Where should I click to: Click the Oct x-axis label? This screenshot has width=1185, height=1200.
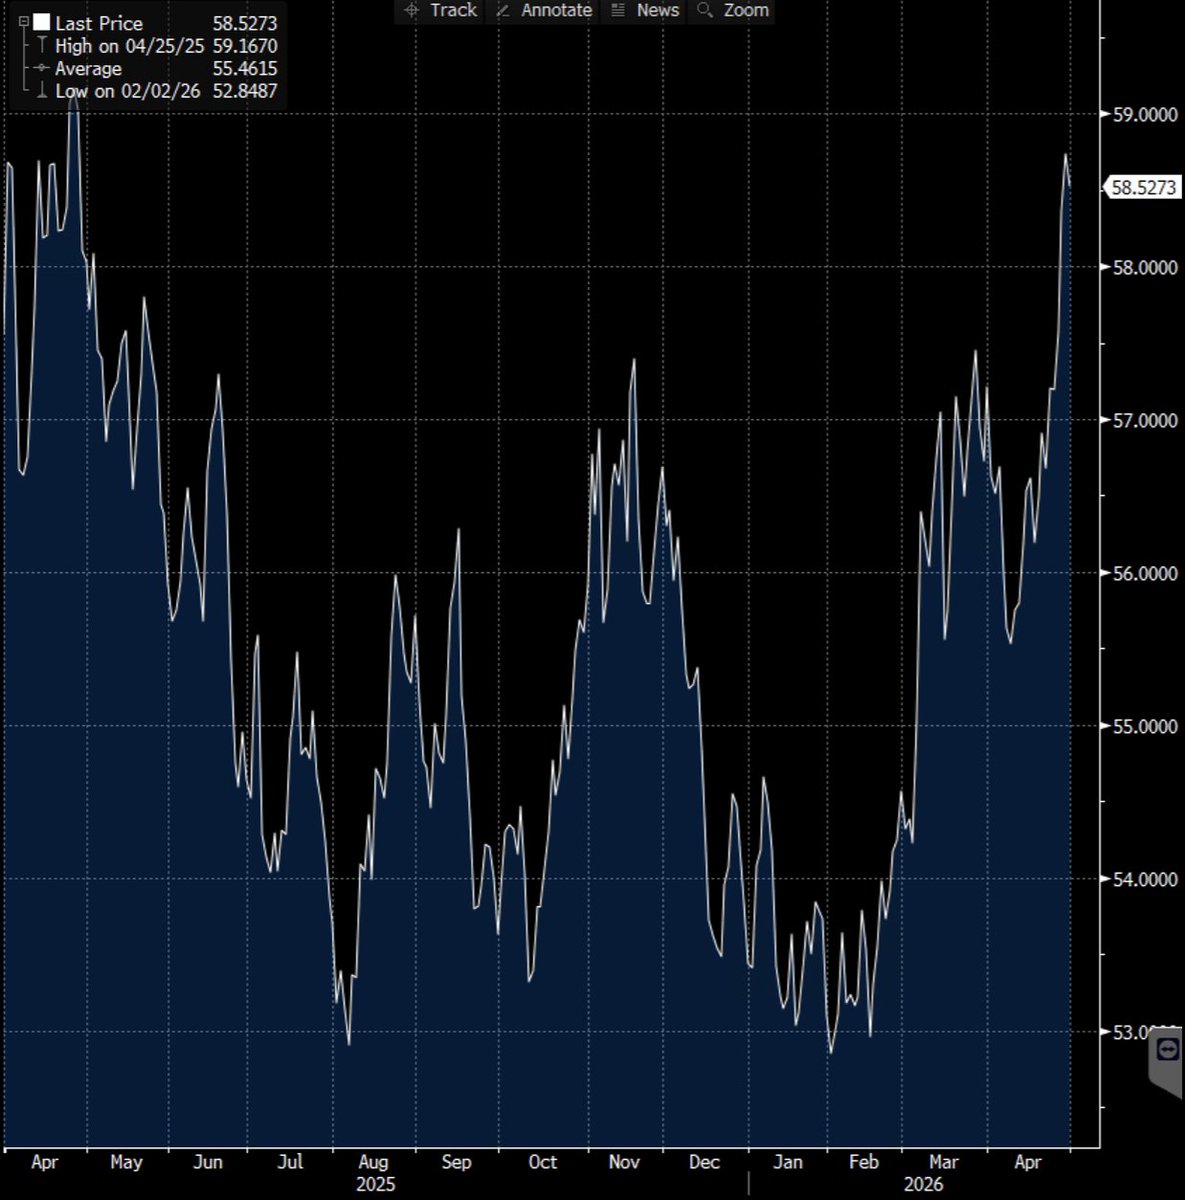pos(542,1162)
